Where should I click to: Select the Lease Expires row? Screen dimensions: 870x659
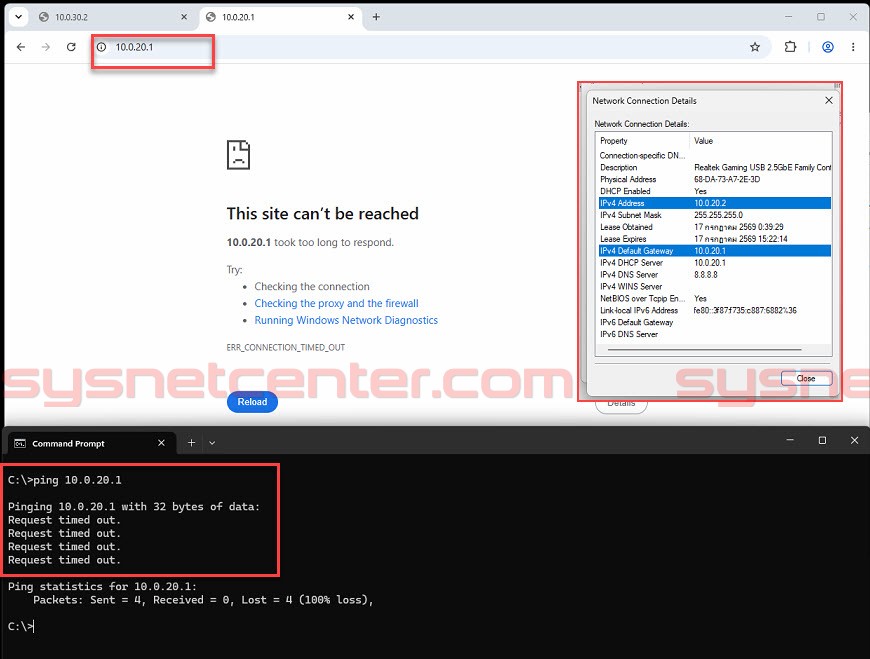coord(715,239)
